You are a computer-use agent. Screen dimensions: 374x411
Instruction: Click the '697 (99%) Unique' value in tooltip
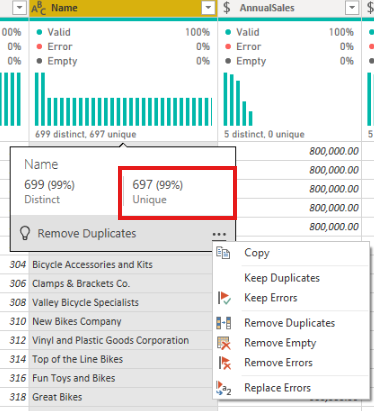(x=158, y=191)
